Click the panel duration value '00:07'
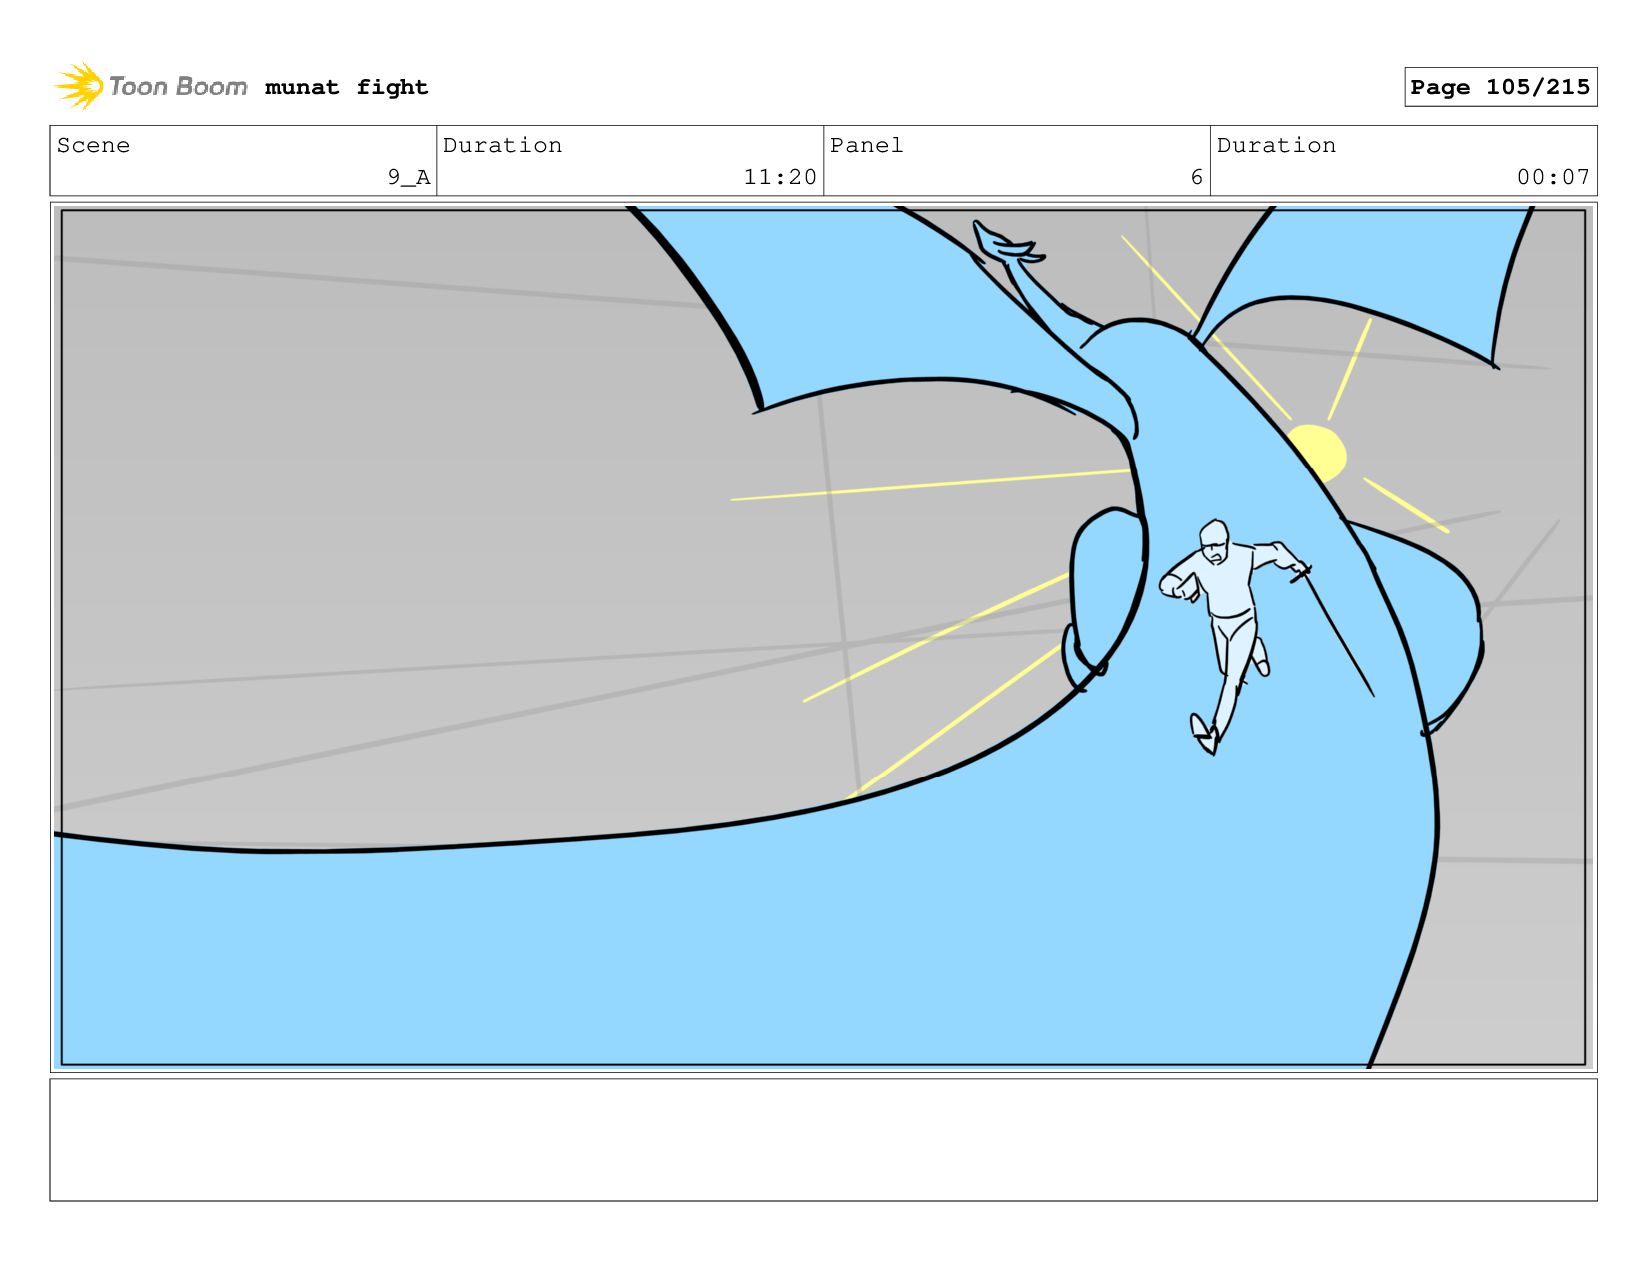Screen dimensions: 1648x1276 pos(1553,177)
